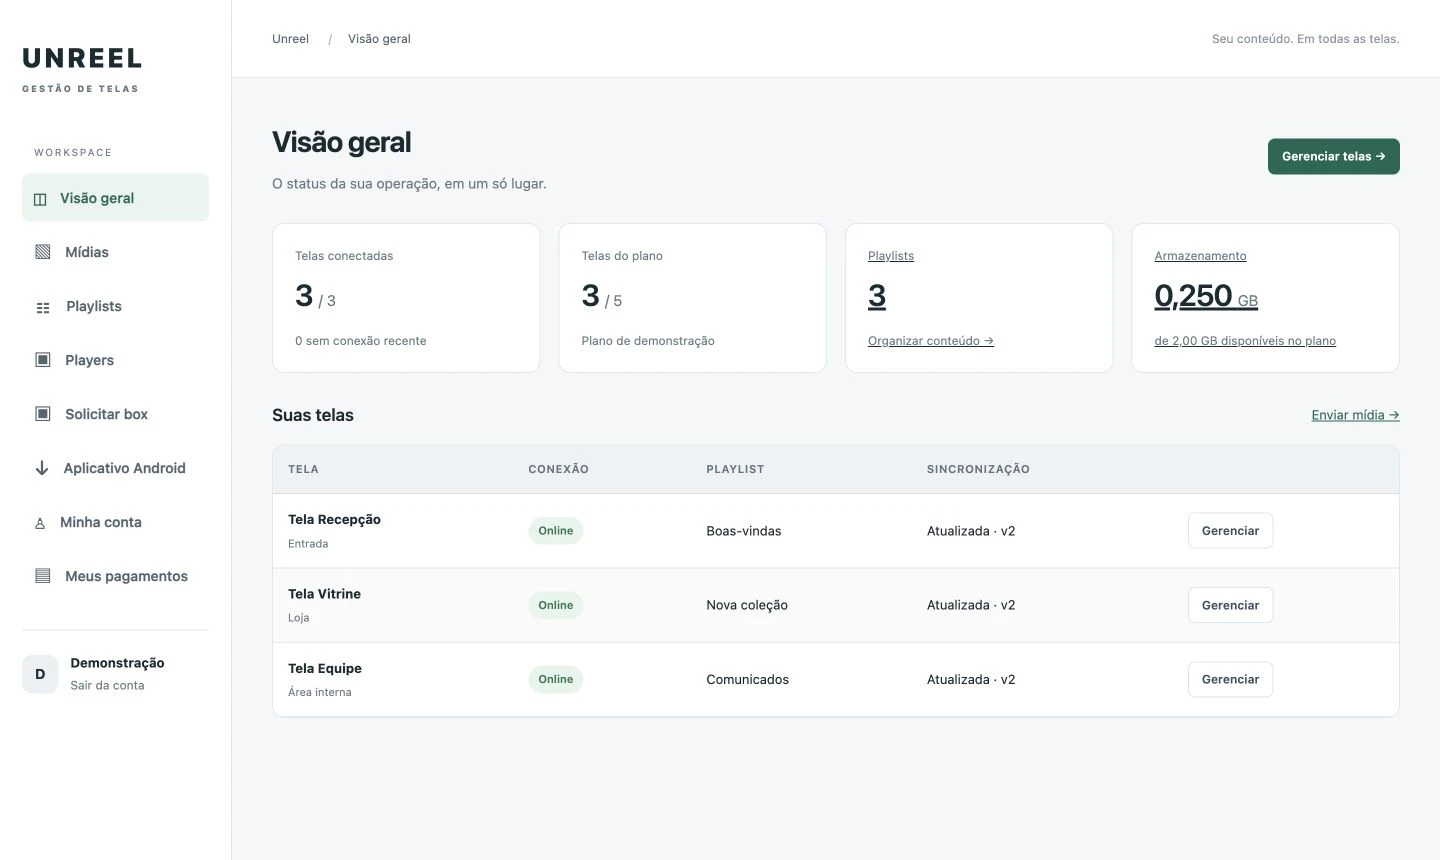Click the Nova coleção playlist cell
Image resolution: width=1440 pixels, height=860 pixels.
pyautogui.click(x=747, y=605)
